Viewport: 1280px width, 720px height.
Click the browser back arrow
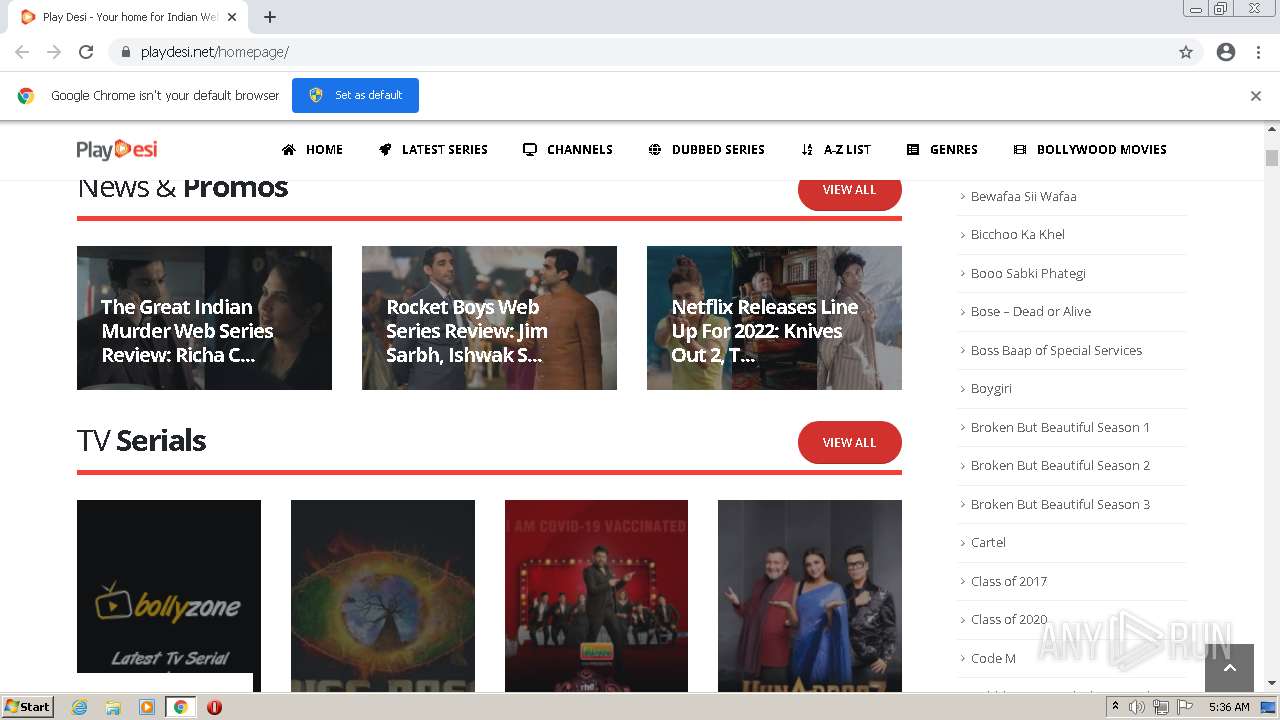(22, 52)
